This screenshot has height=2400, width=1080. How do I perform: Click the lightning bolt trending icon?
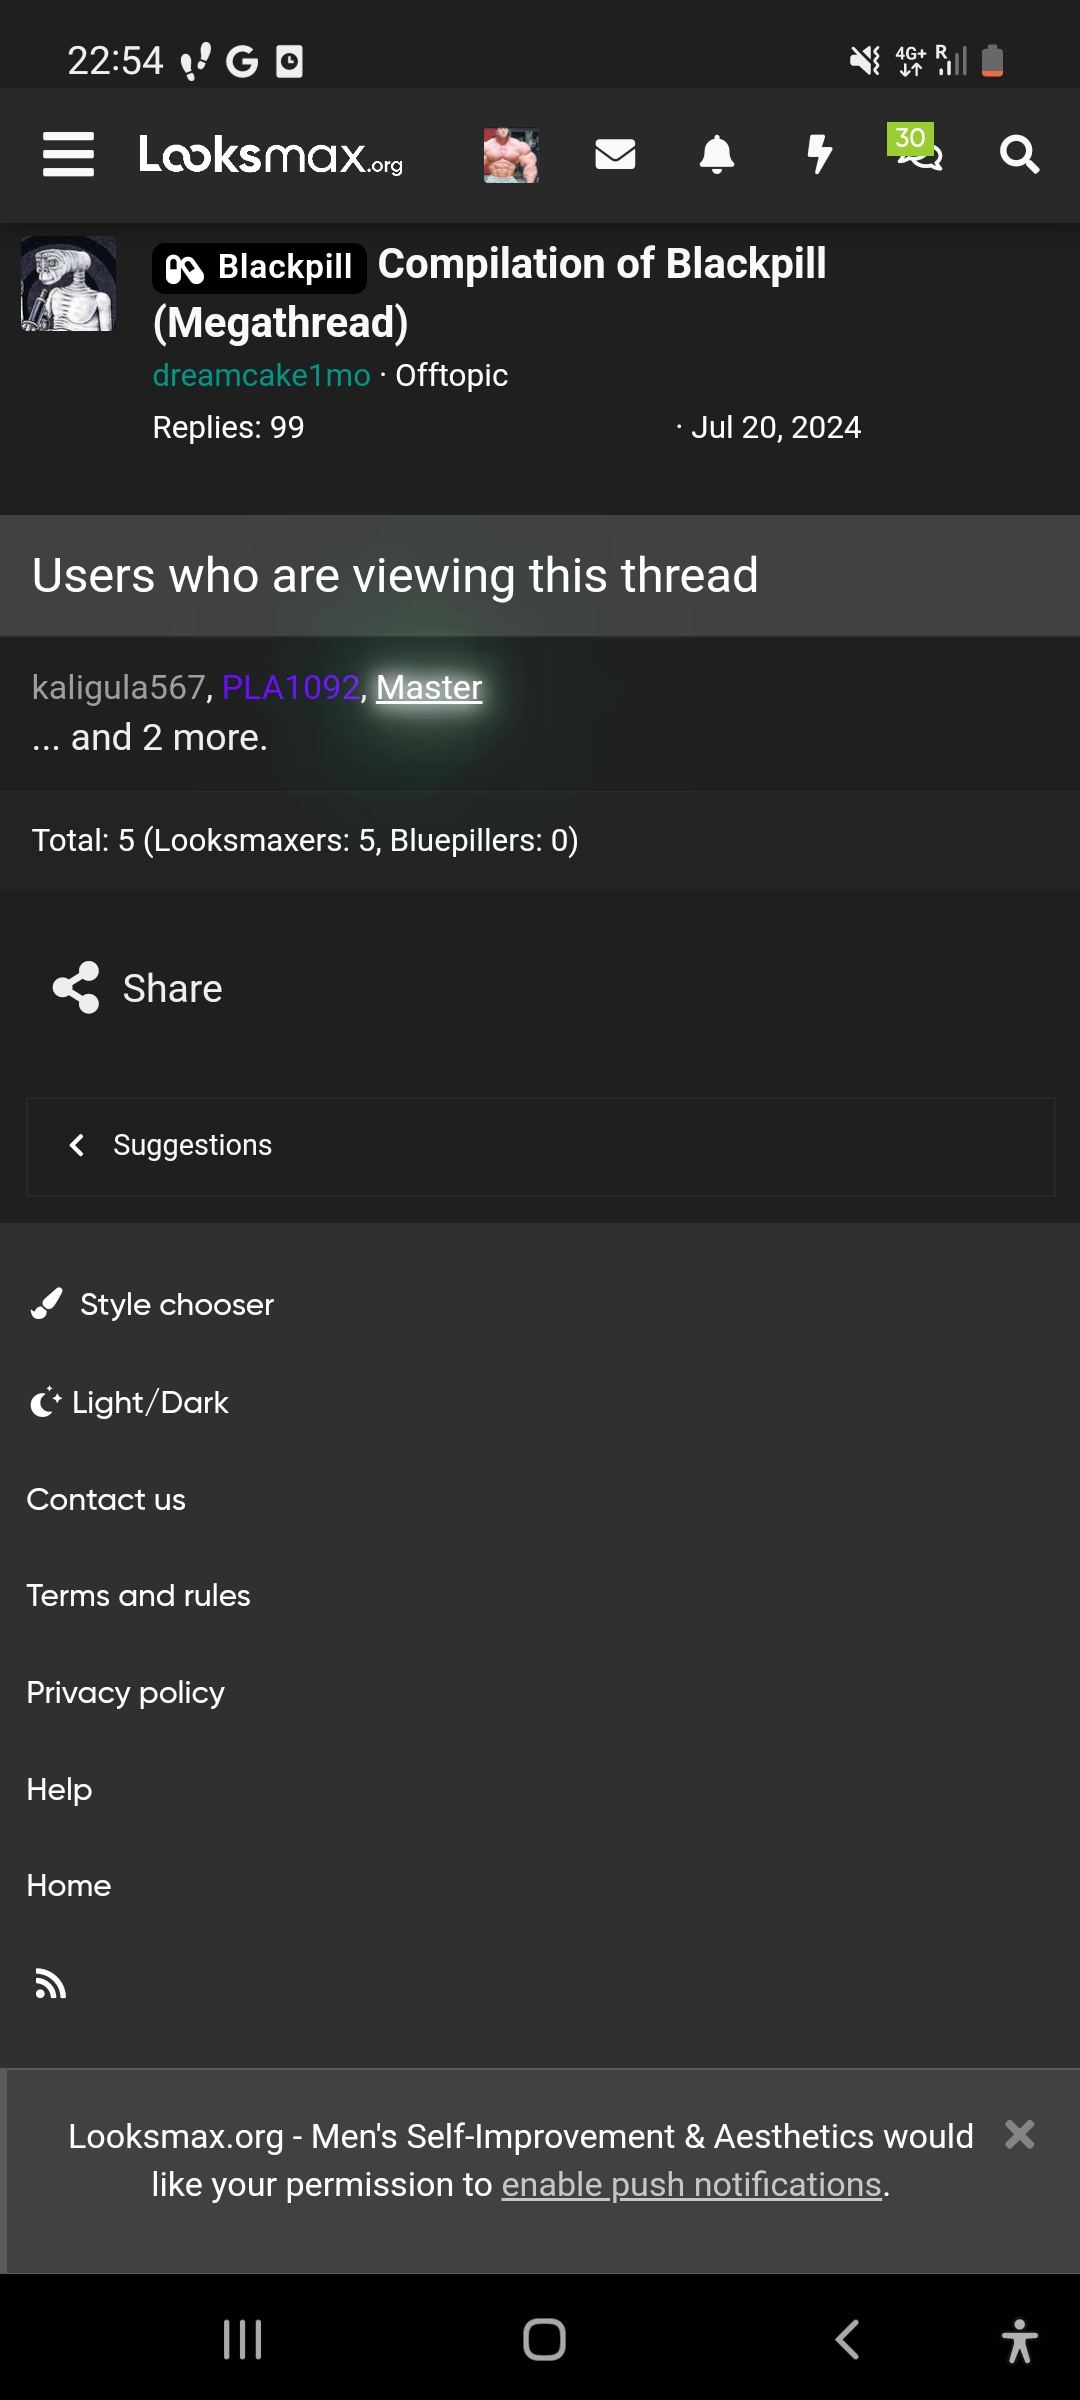click(819, 155)
